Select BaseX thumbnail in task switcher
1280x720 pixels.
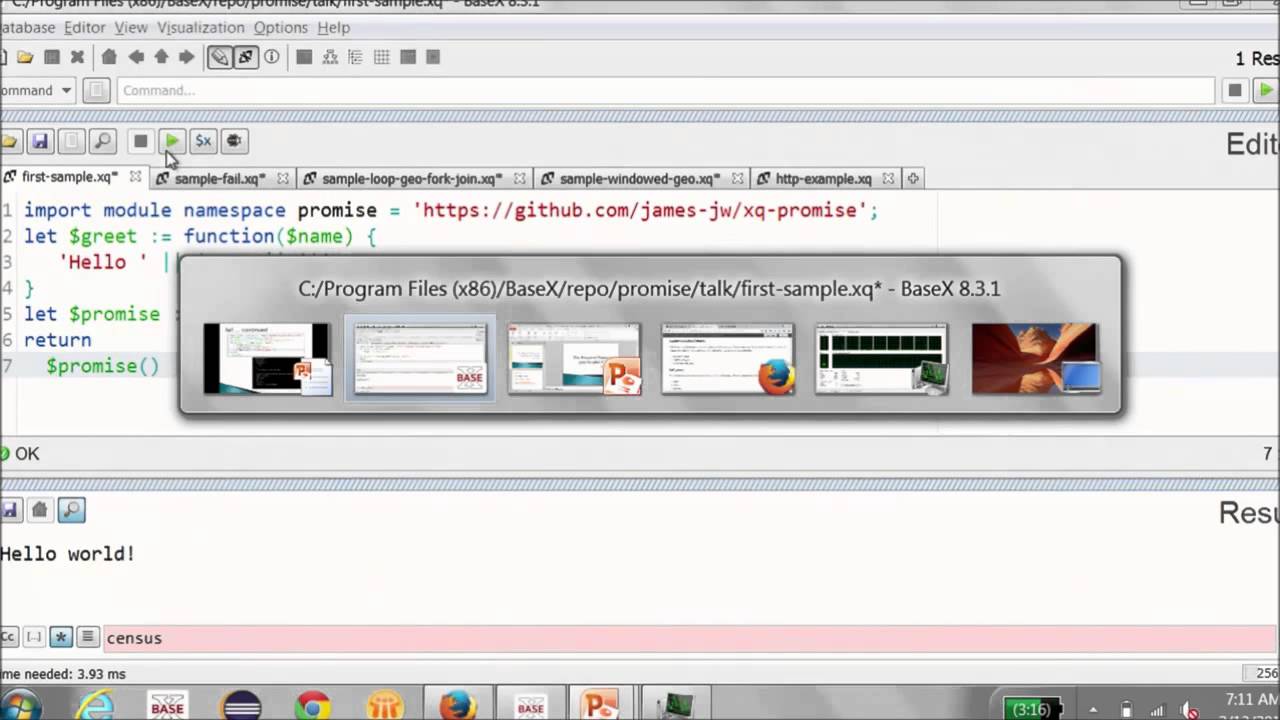click(420, 358)
